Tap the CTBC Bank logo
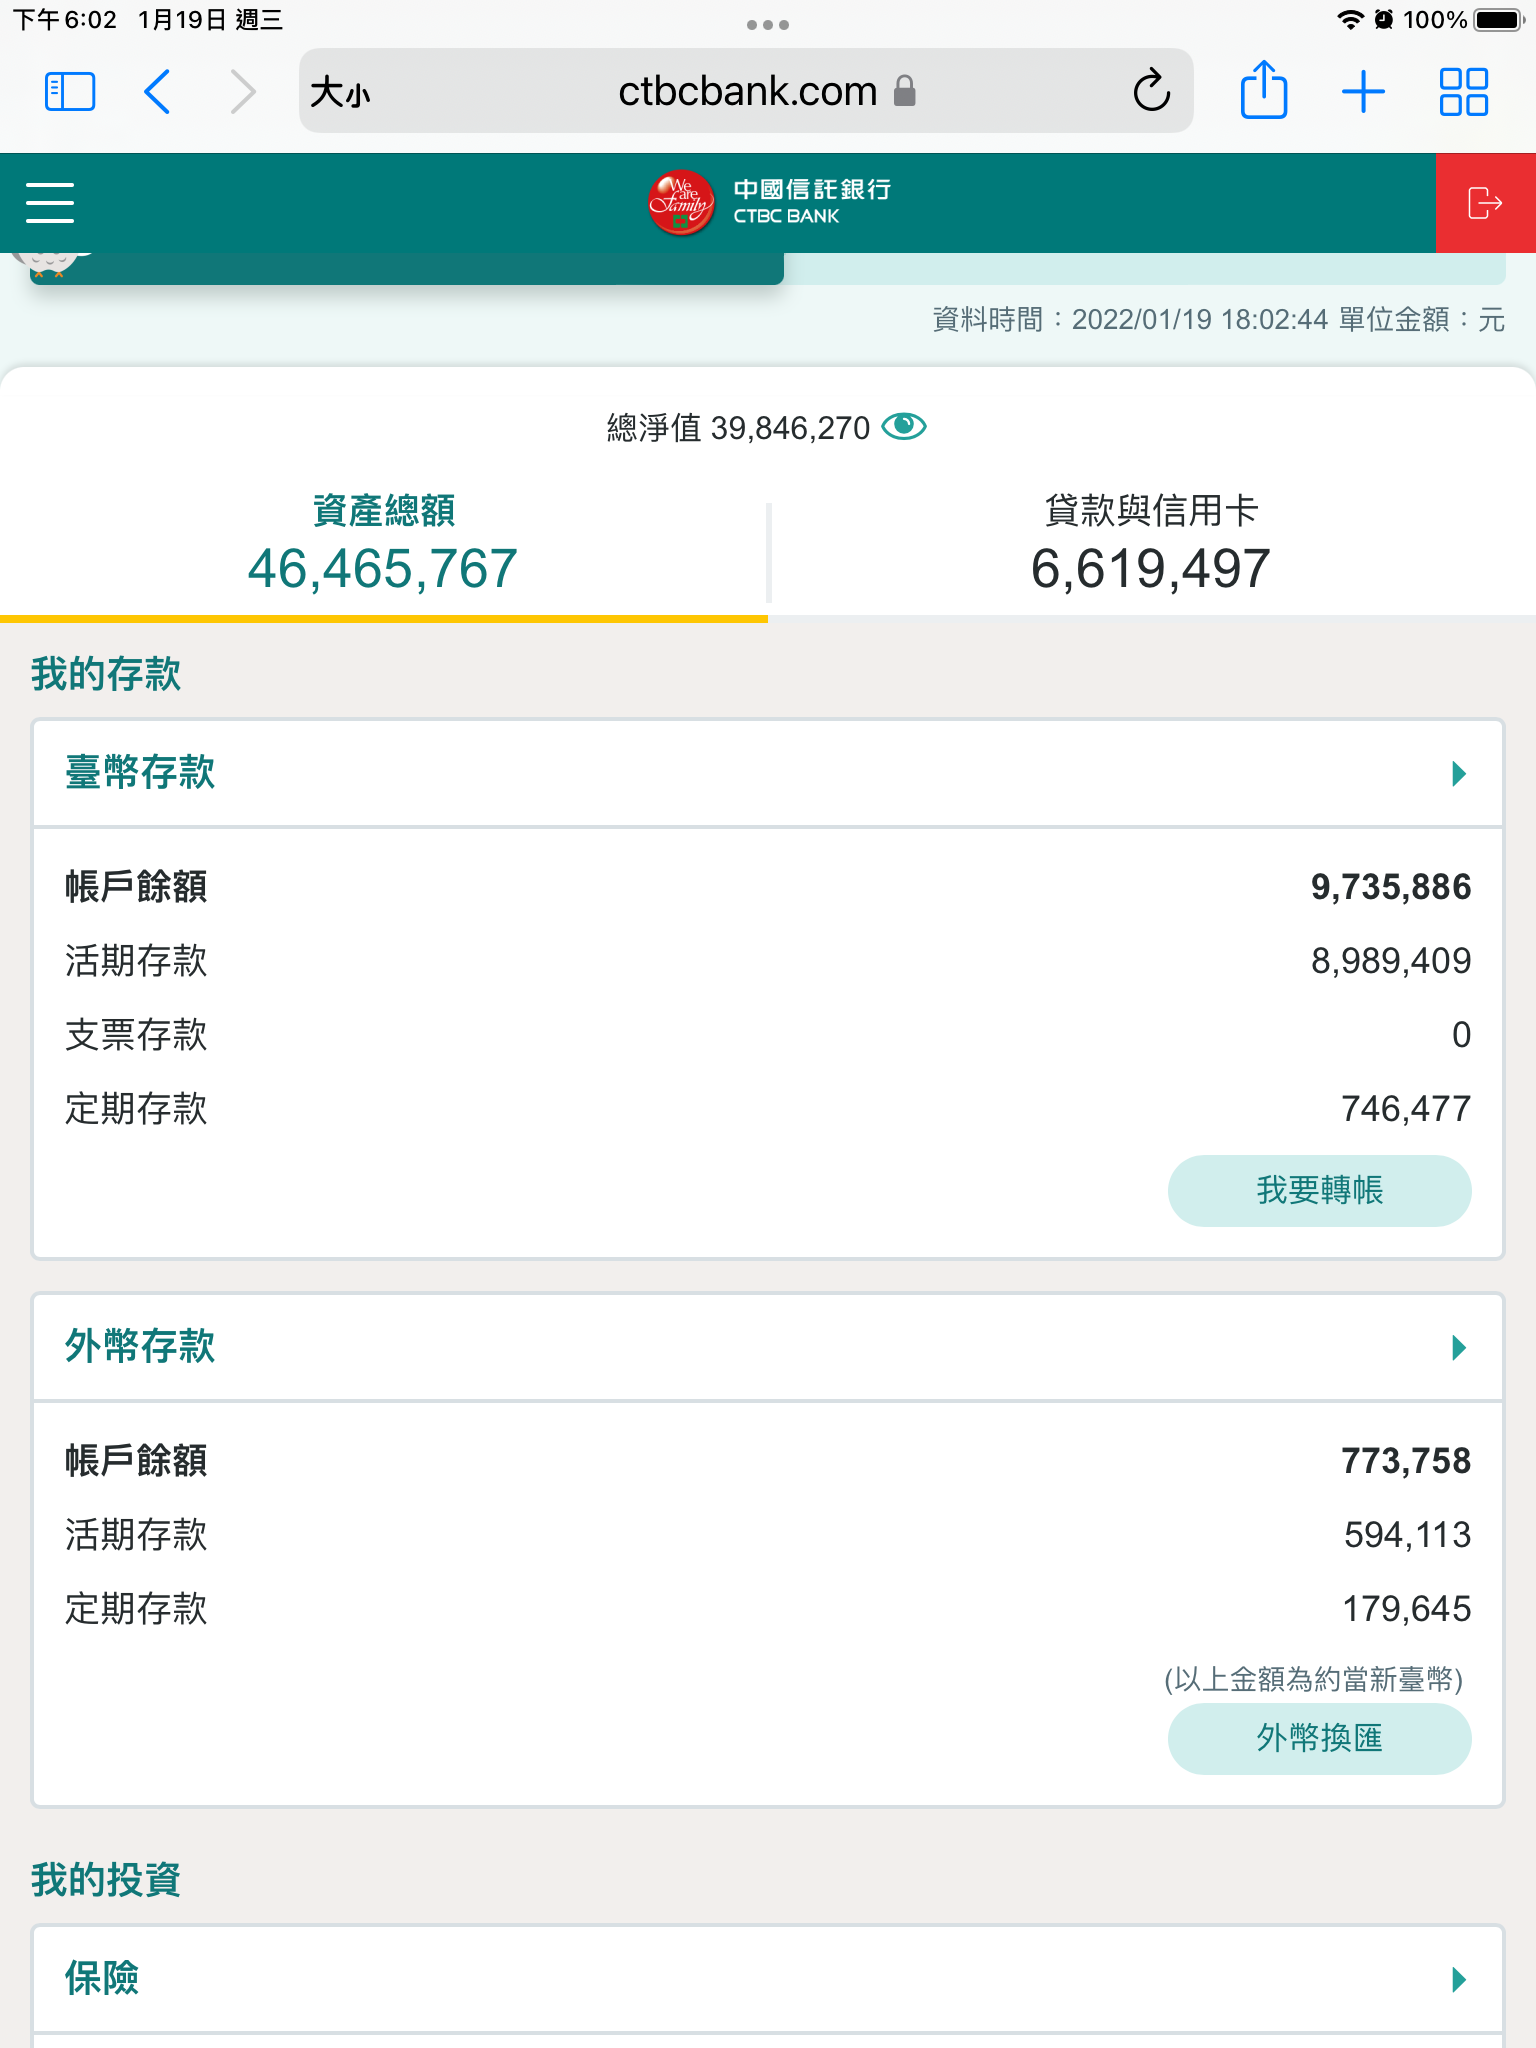 pos(768,203)
